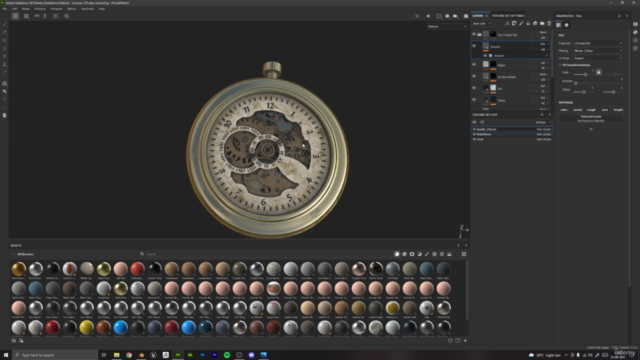Delete selected layer with trash icon
This screenshot has height=360, width=640.
(549, 23)
